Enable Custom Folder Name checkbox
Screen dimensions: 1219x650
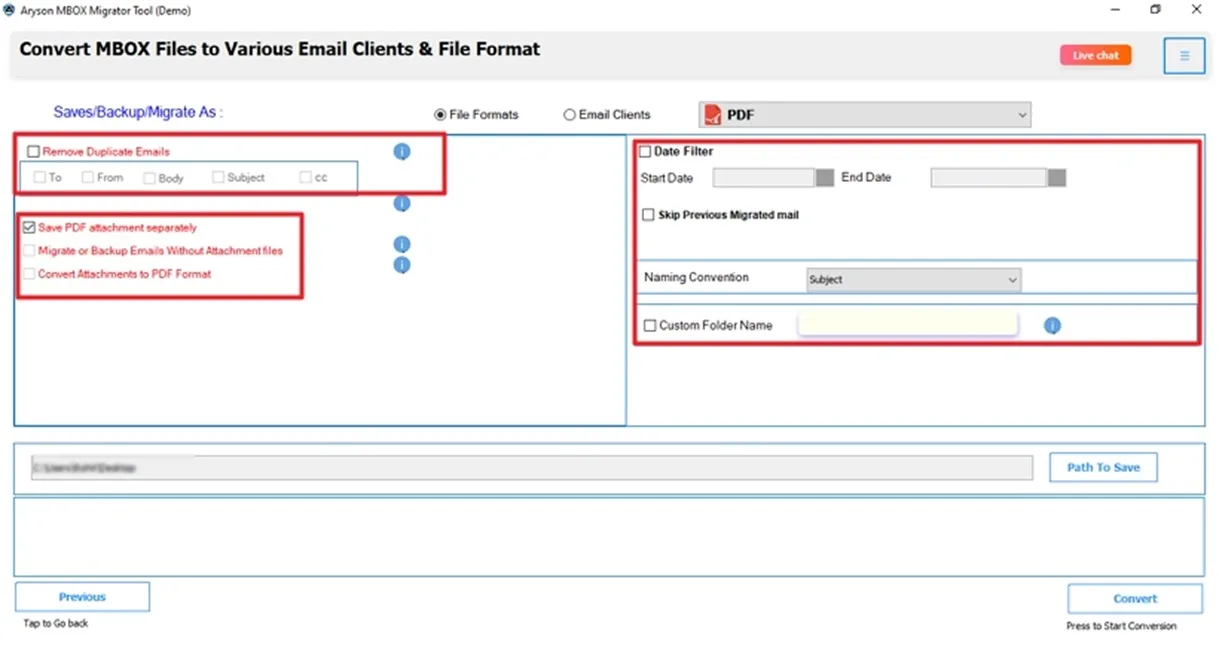point(650,326)
